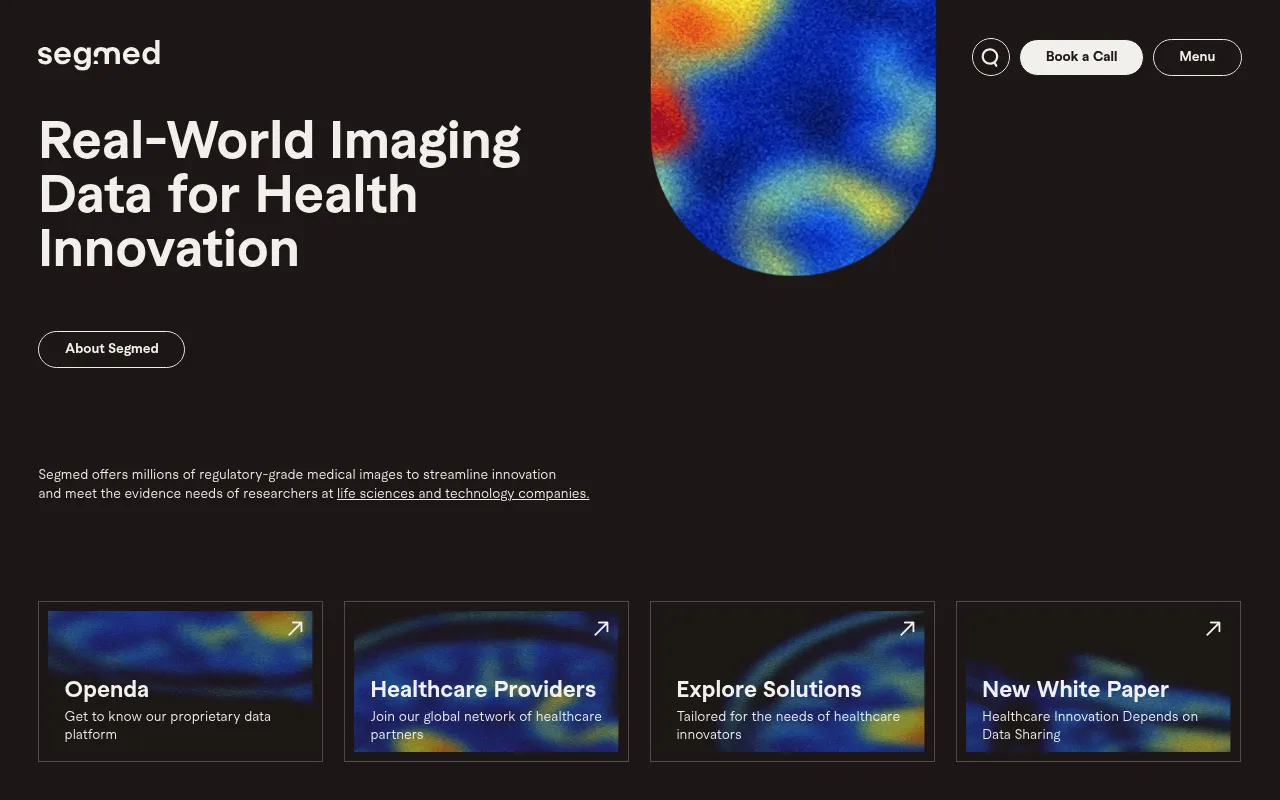
Task: Click 'Healthcare Innovation Depends on Data Sharing' text
Action: point(1090,725)
